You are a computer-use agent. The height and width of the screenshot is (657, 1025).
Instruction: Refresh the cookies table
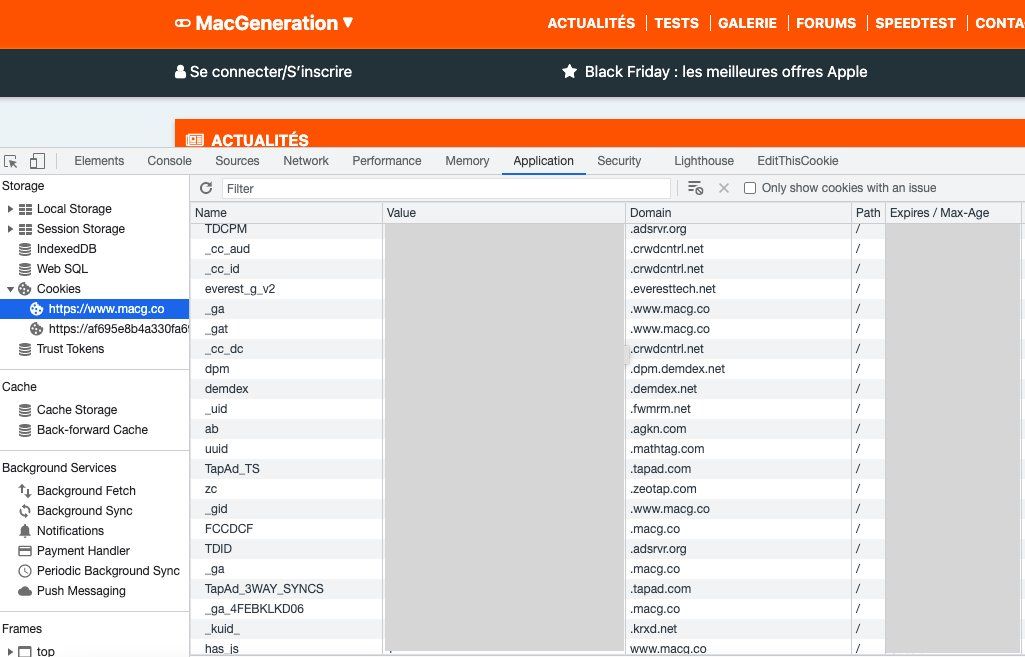tap(206, 188)
